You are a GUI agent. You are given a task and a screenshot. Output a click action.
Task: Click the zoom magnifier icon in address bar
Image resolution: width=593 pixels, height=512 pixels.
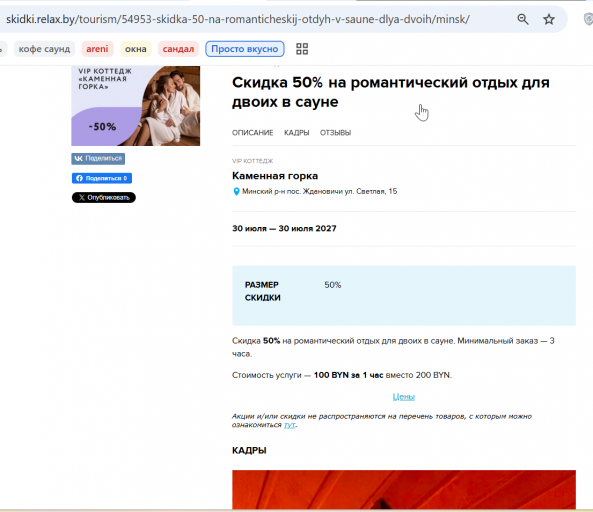click(x=523, y=19)
